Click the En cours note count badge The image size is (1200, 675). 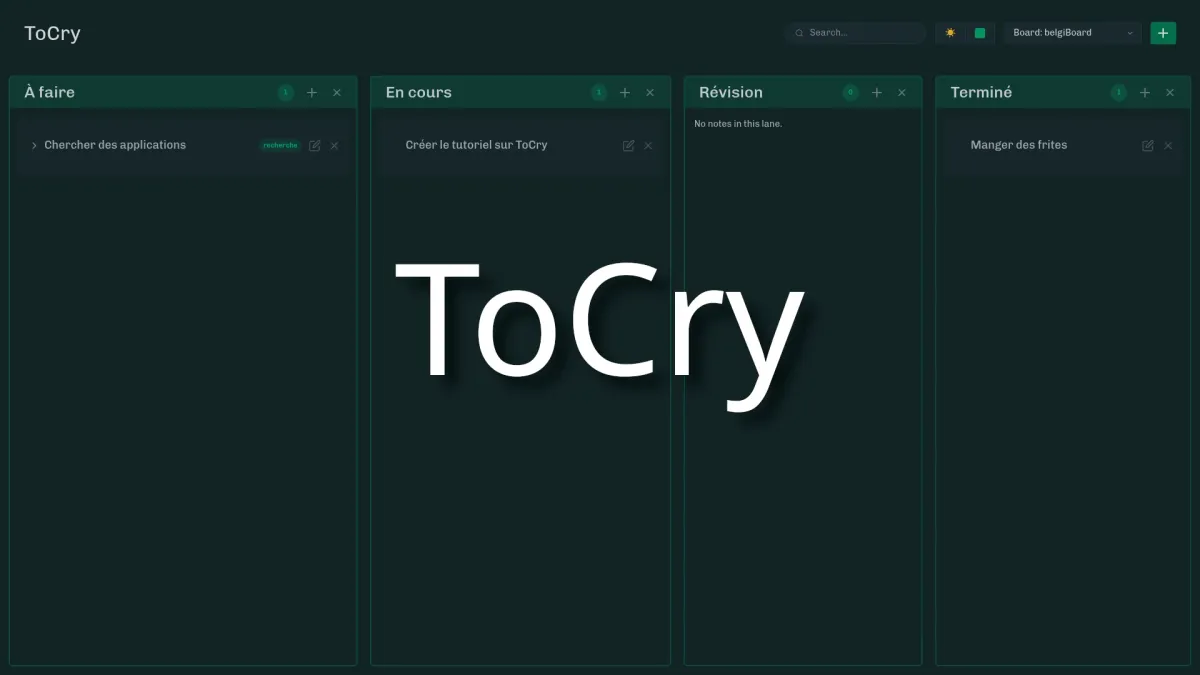point(599,93)
